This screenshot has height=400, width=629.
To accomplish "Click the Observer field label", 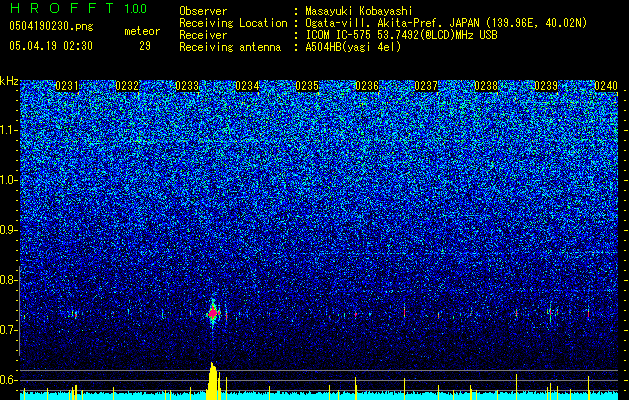I will [203, 11].
